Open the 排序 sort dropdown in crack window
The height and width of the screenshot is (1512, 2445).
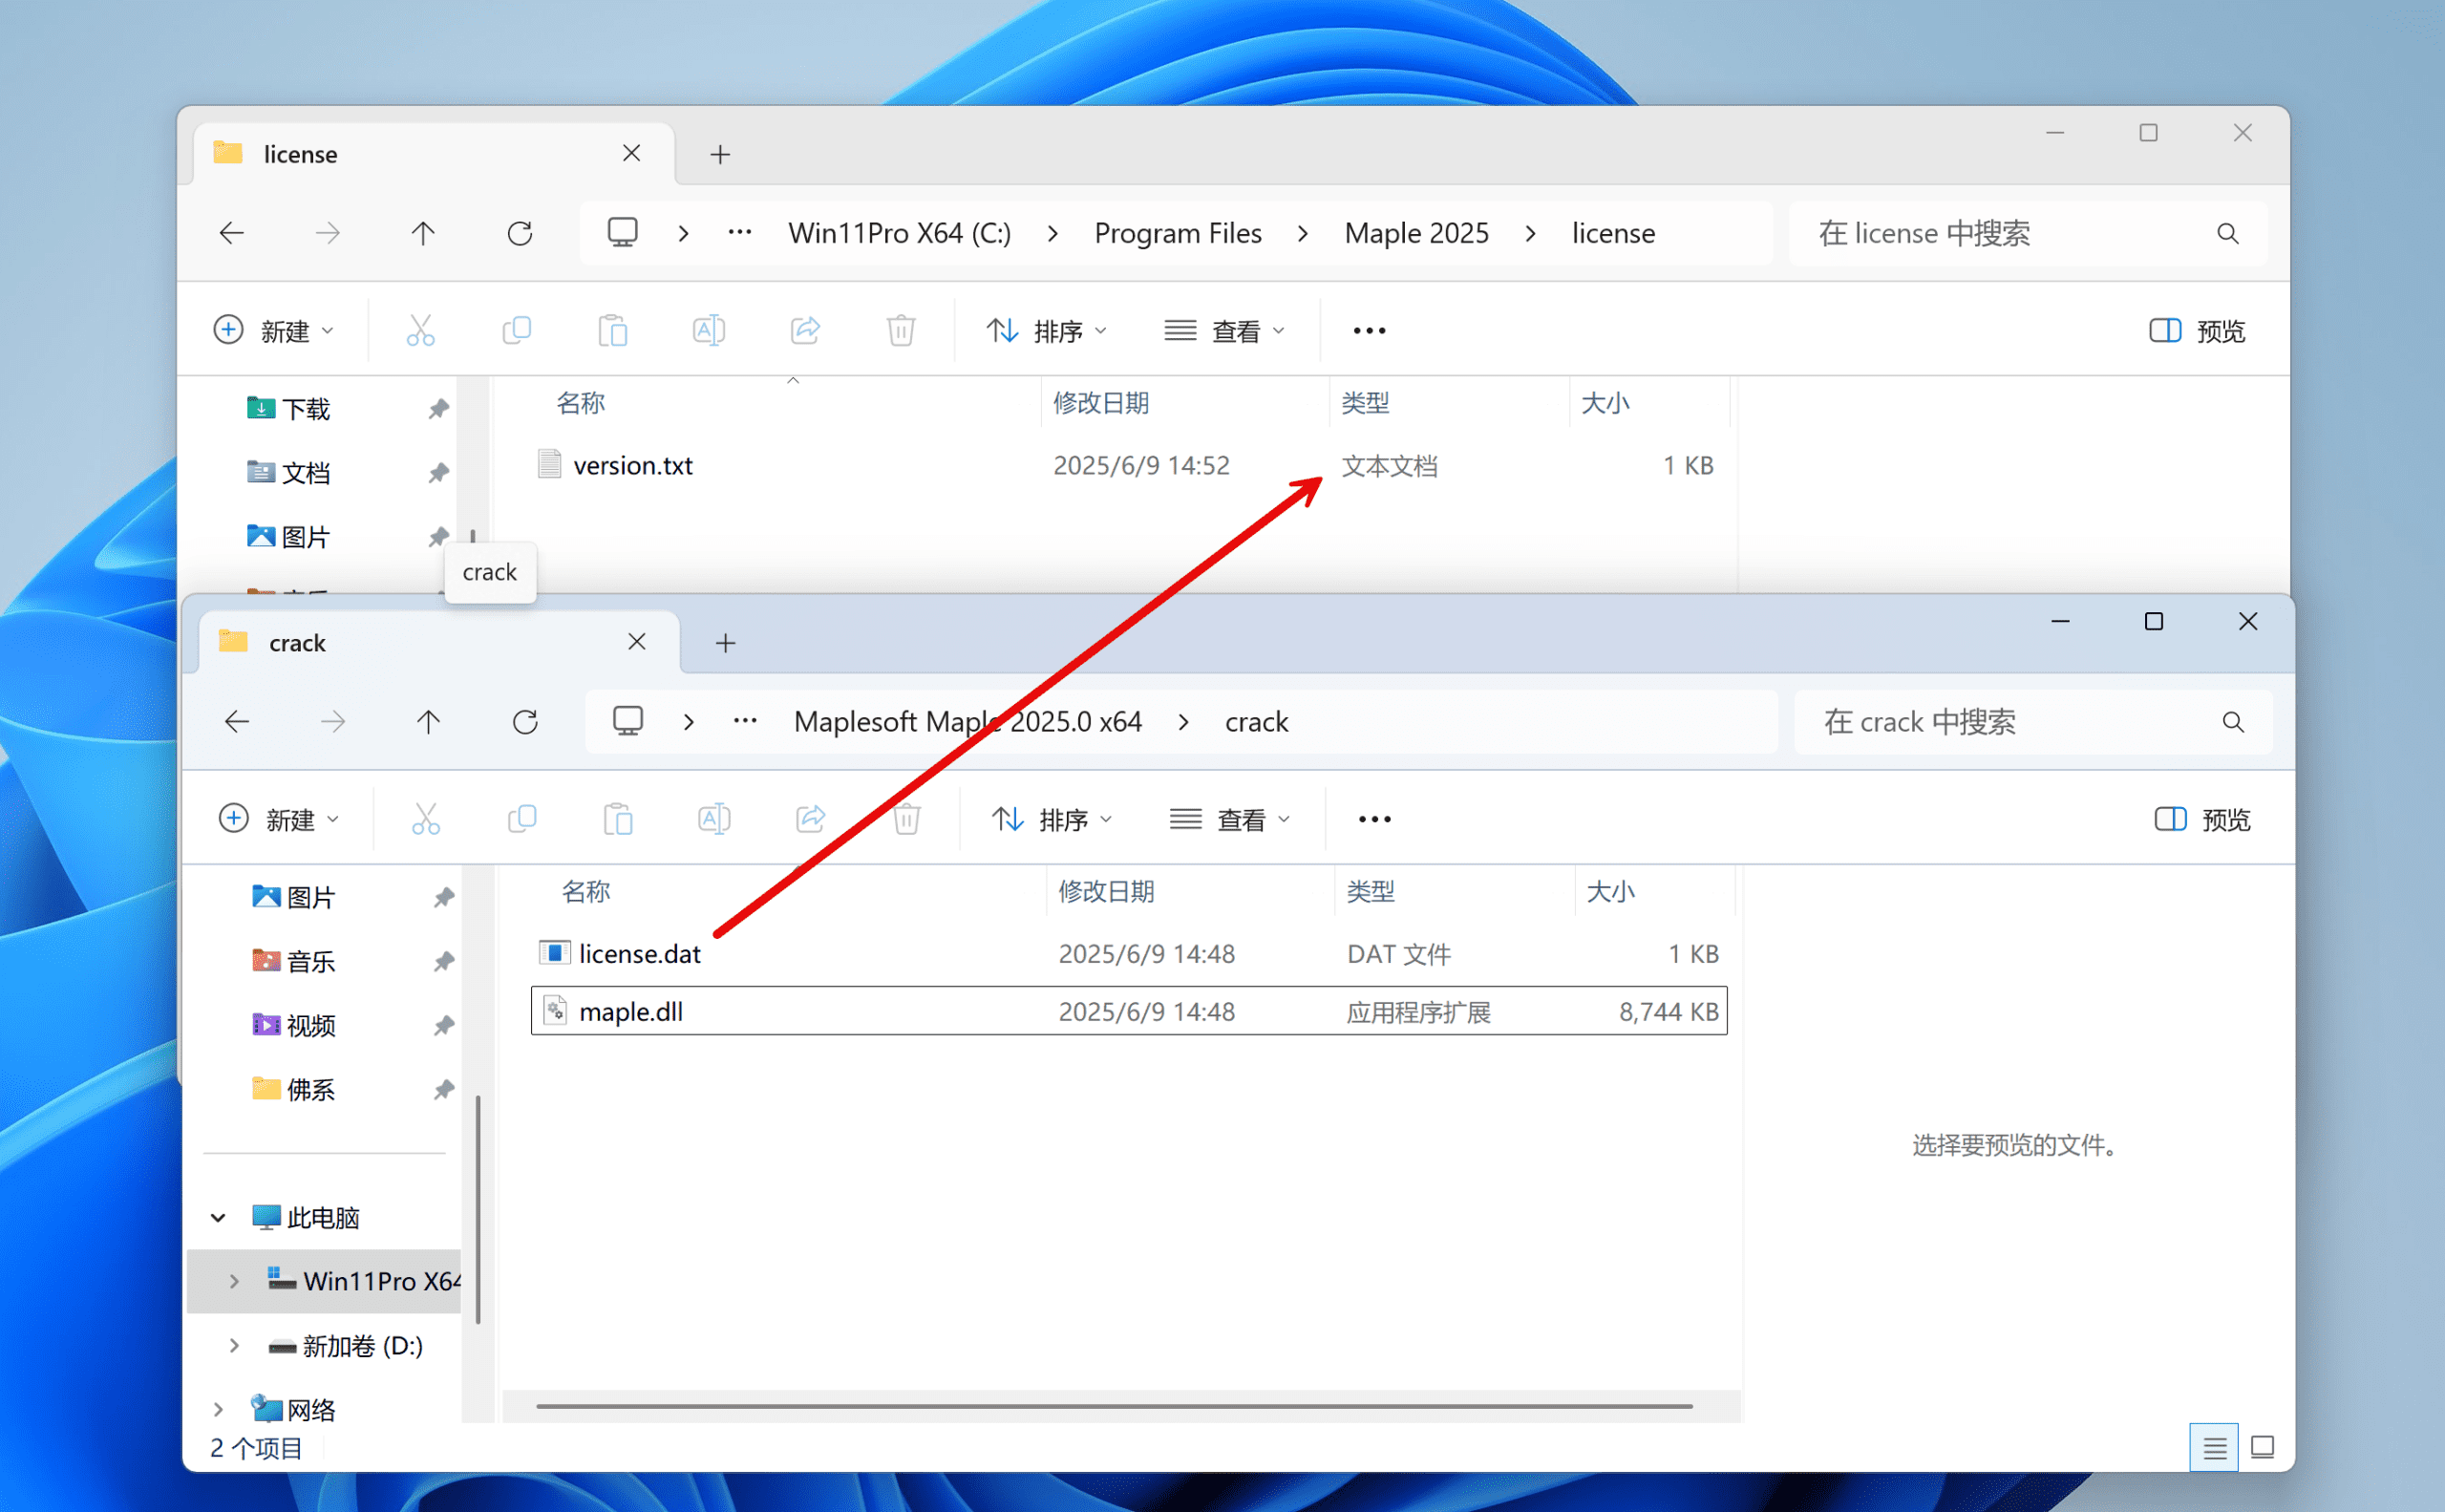click(1051, 819)
